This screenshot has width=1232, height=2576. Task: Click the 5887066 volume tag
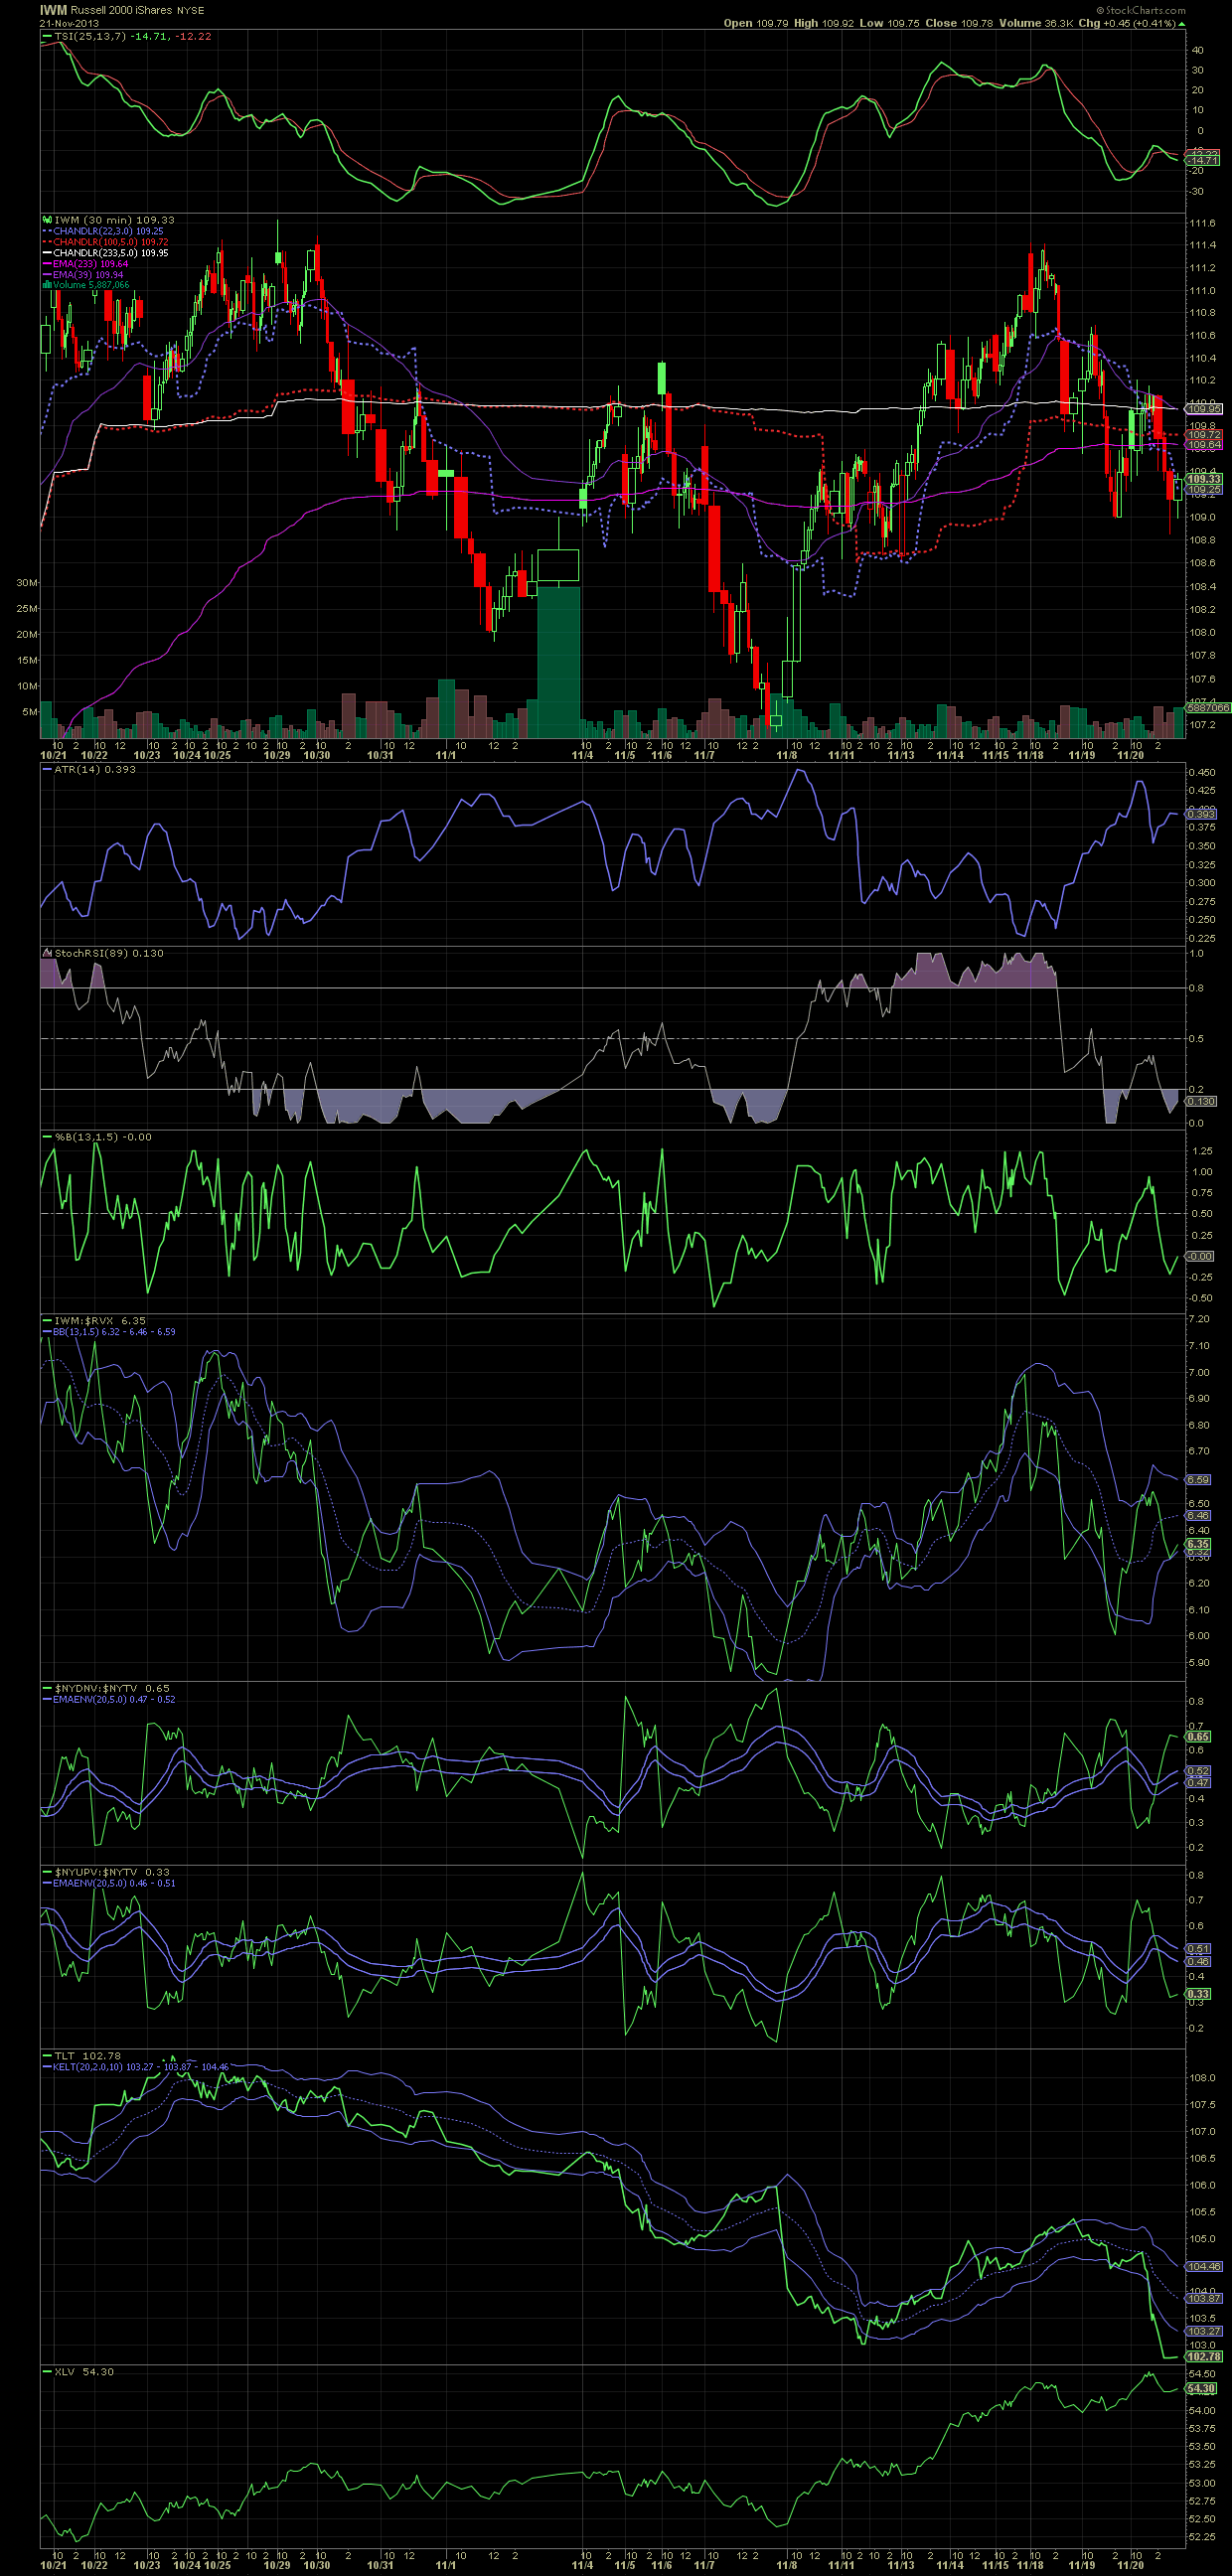pyautogui.click(x=1208, y=707)
